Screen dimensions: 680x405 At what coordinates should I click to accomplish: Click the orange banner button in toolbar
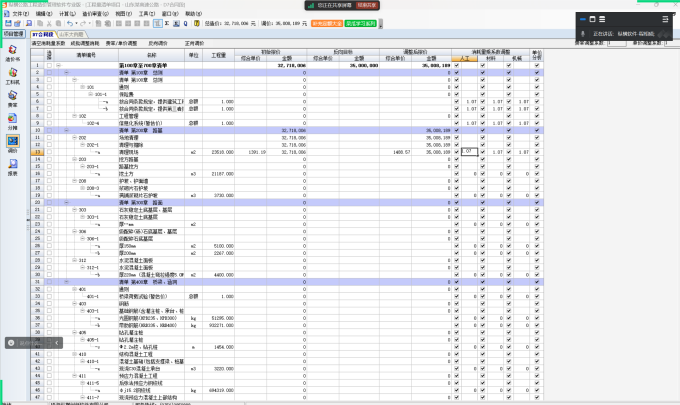[x=327, y=23]
